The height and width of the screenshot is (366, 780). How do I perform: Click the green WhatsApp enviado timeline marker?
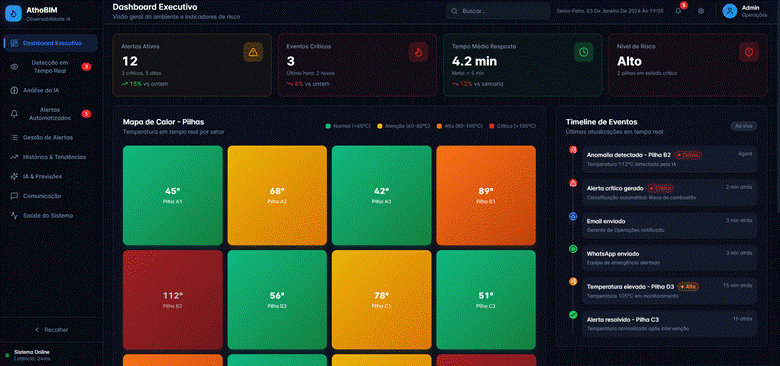(573, 249)
